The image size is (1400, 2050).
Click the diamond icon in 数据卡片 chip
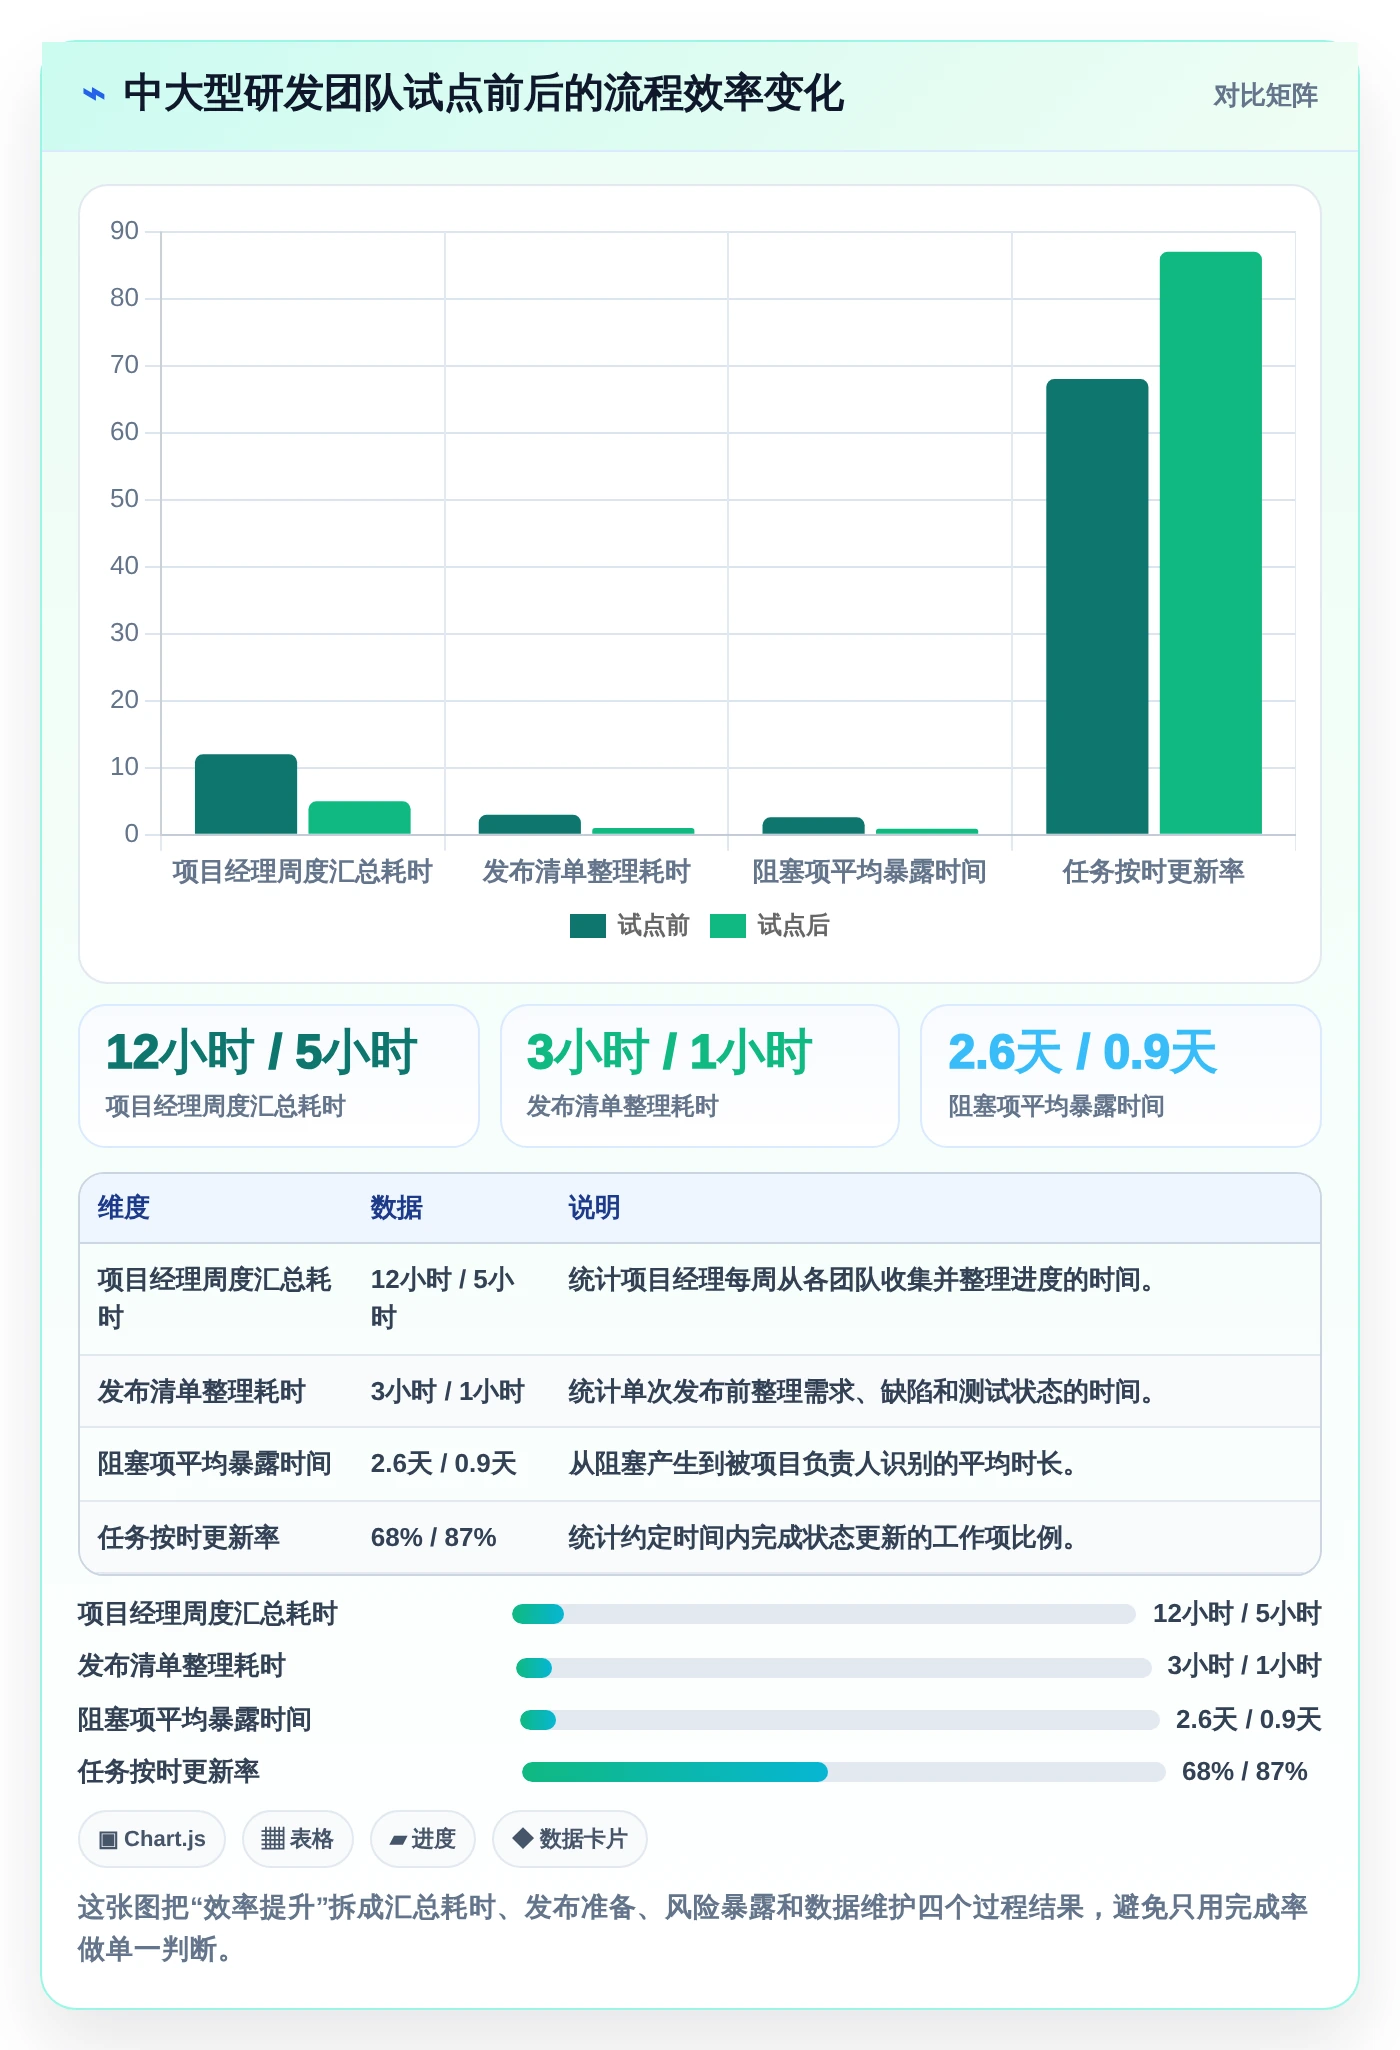pos(522,1838)
